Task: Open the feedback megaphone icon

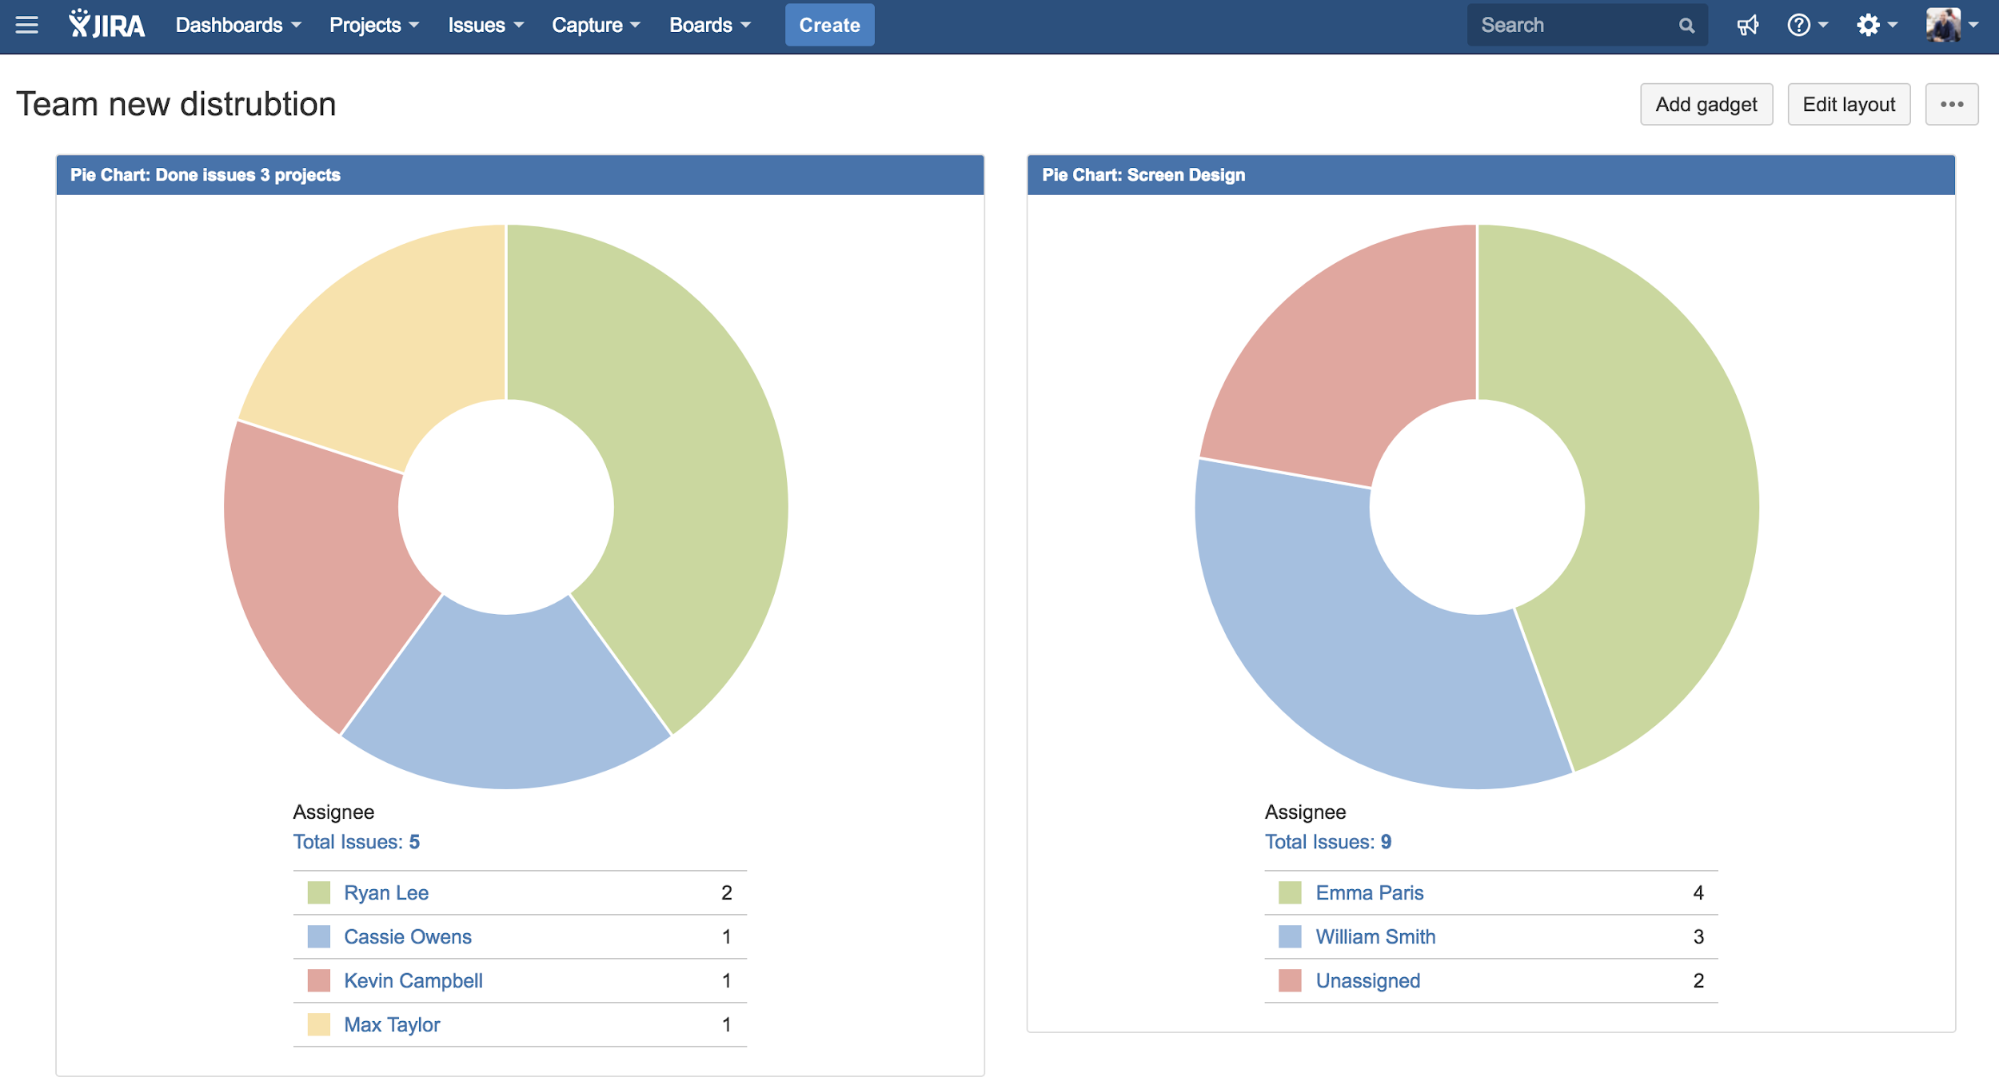Action: (1747, 25)
